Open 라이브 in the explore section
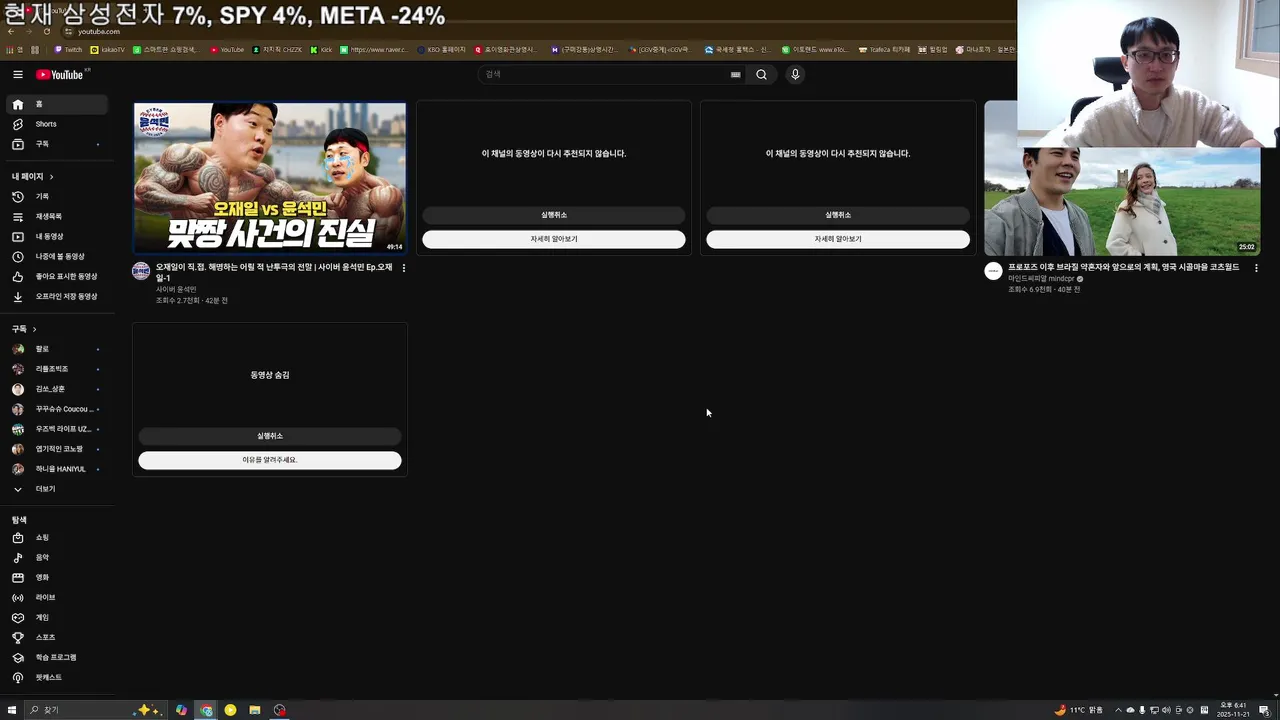Screen dimensions: 1280x720 58,597
